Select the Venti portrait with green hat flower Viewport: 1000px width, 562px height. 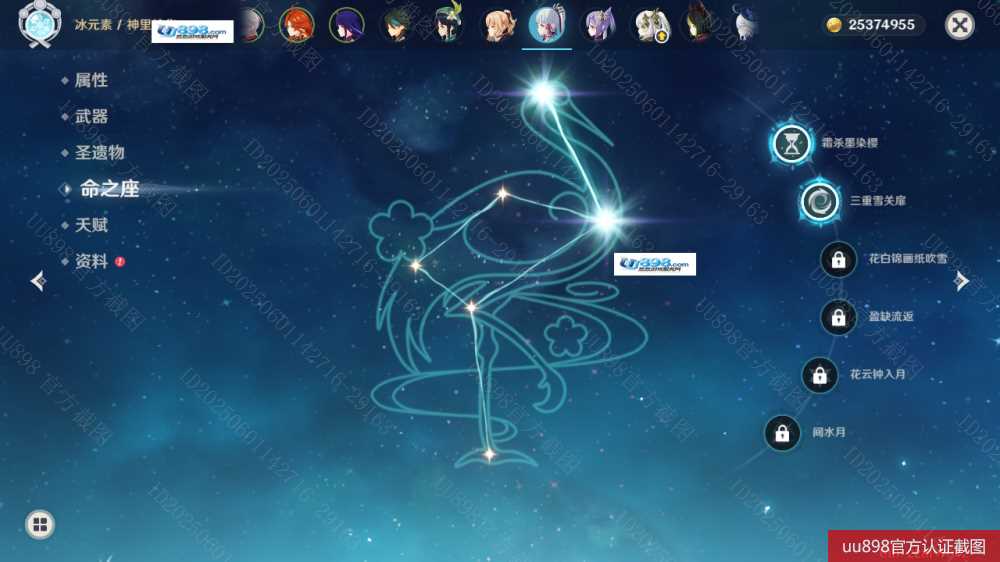(x=447, y=24)
